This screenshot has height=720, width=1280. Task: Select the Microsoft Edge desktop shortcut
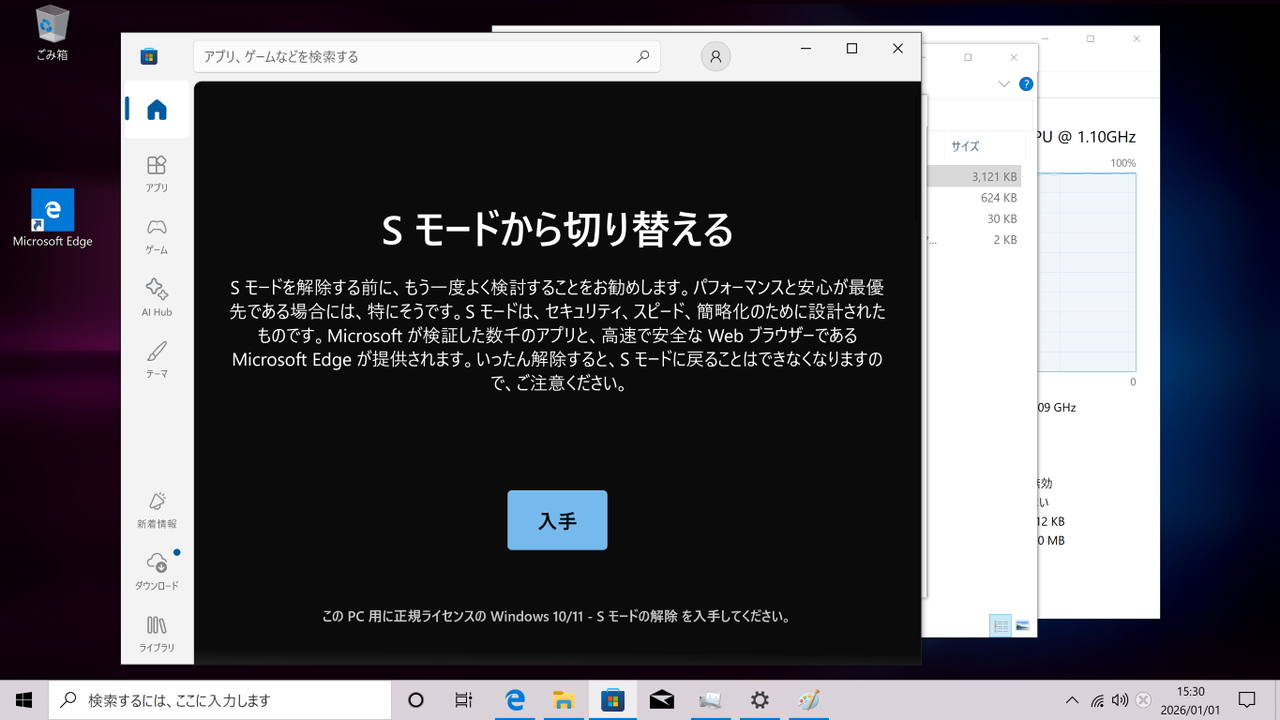52,218
